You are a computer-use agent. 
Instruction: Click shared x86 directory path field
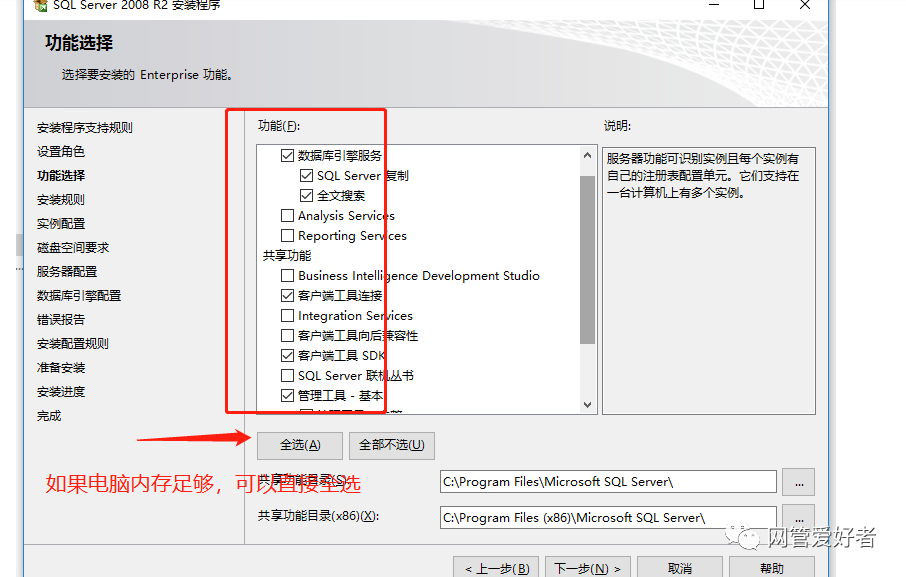click(x=608, y=518)
